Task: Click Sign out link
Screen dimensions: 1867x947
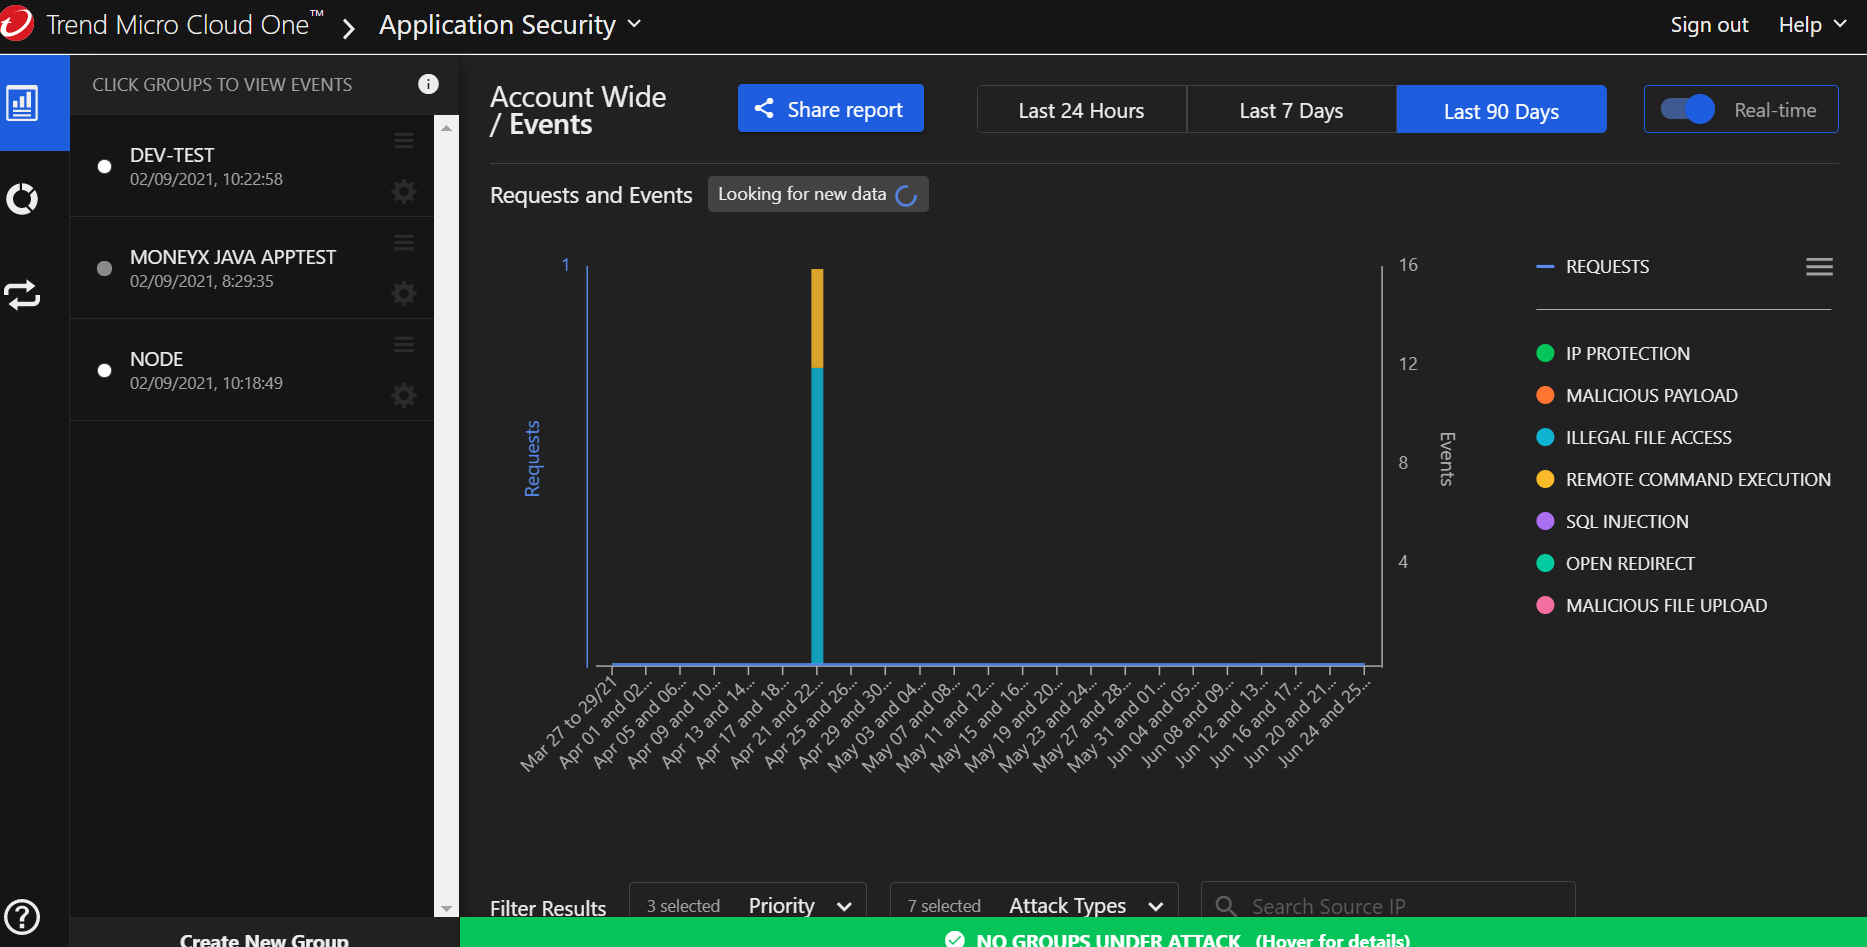Action: coord(1709,25)
